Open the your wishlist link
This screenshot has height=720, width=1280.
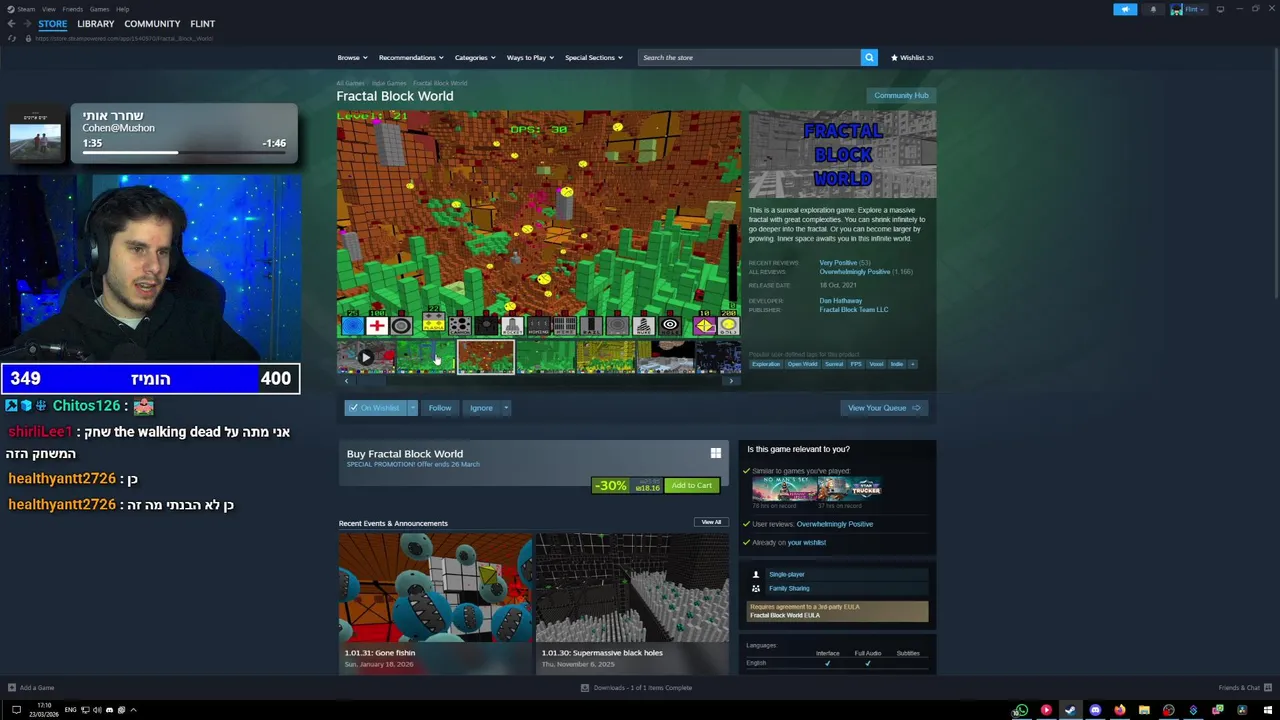pyautogui.click(x=807, y=542)
